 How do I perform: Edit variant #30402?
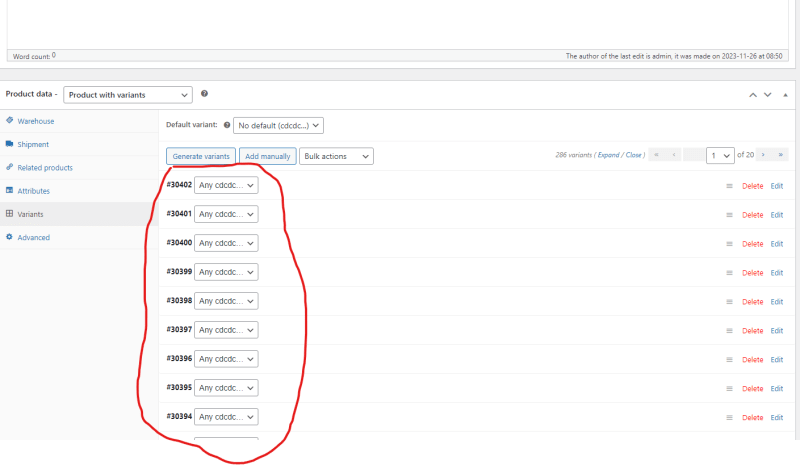coord(777,186)
